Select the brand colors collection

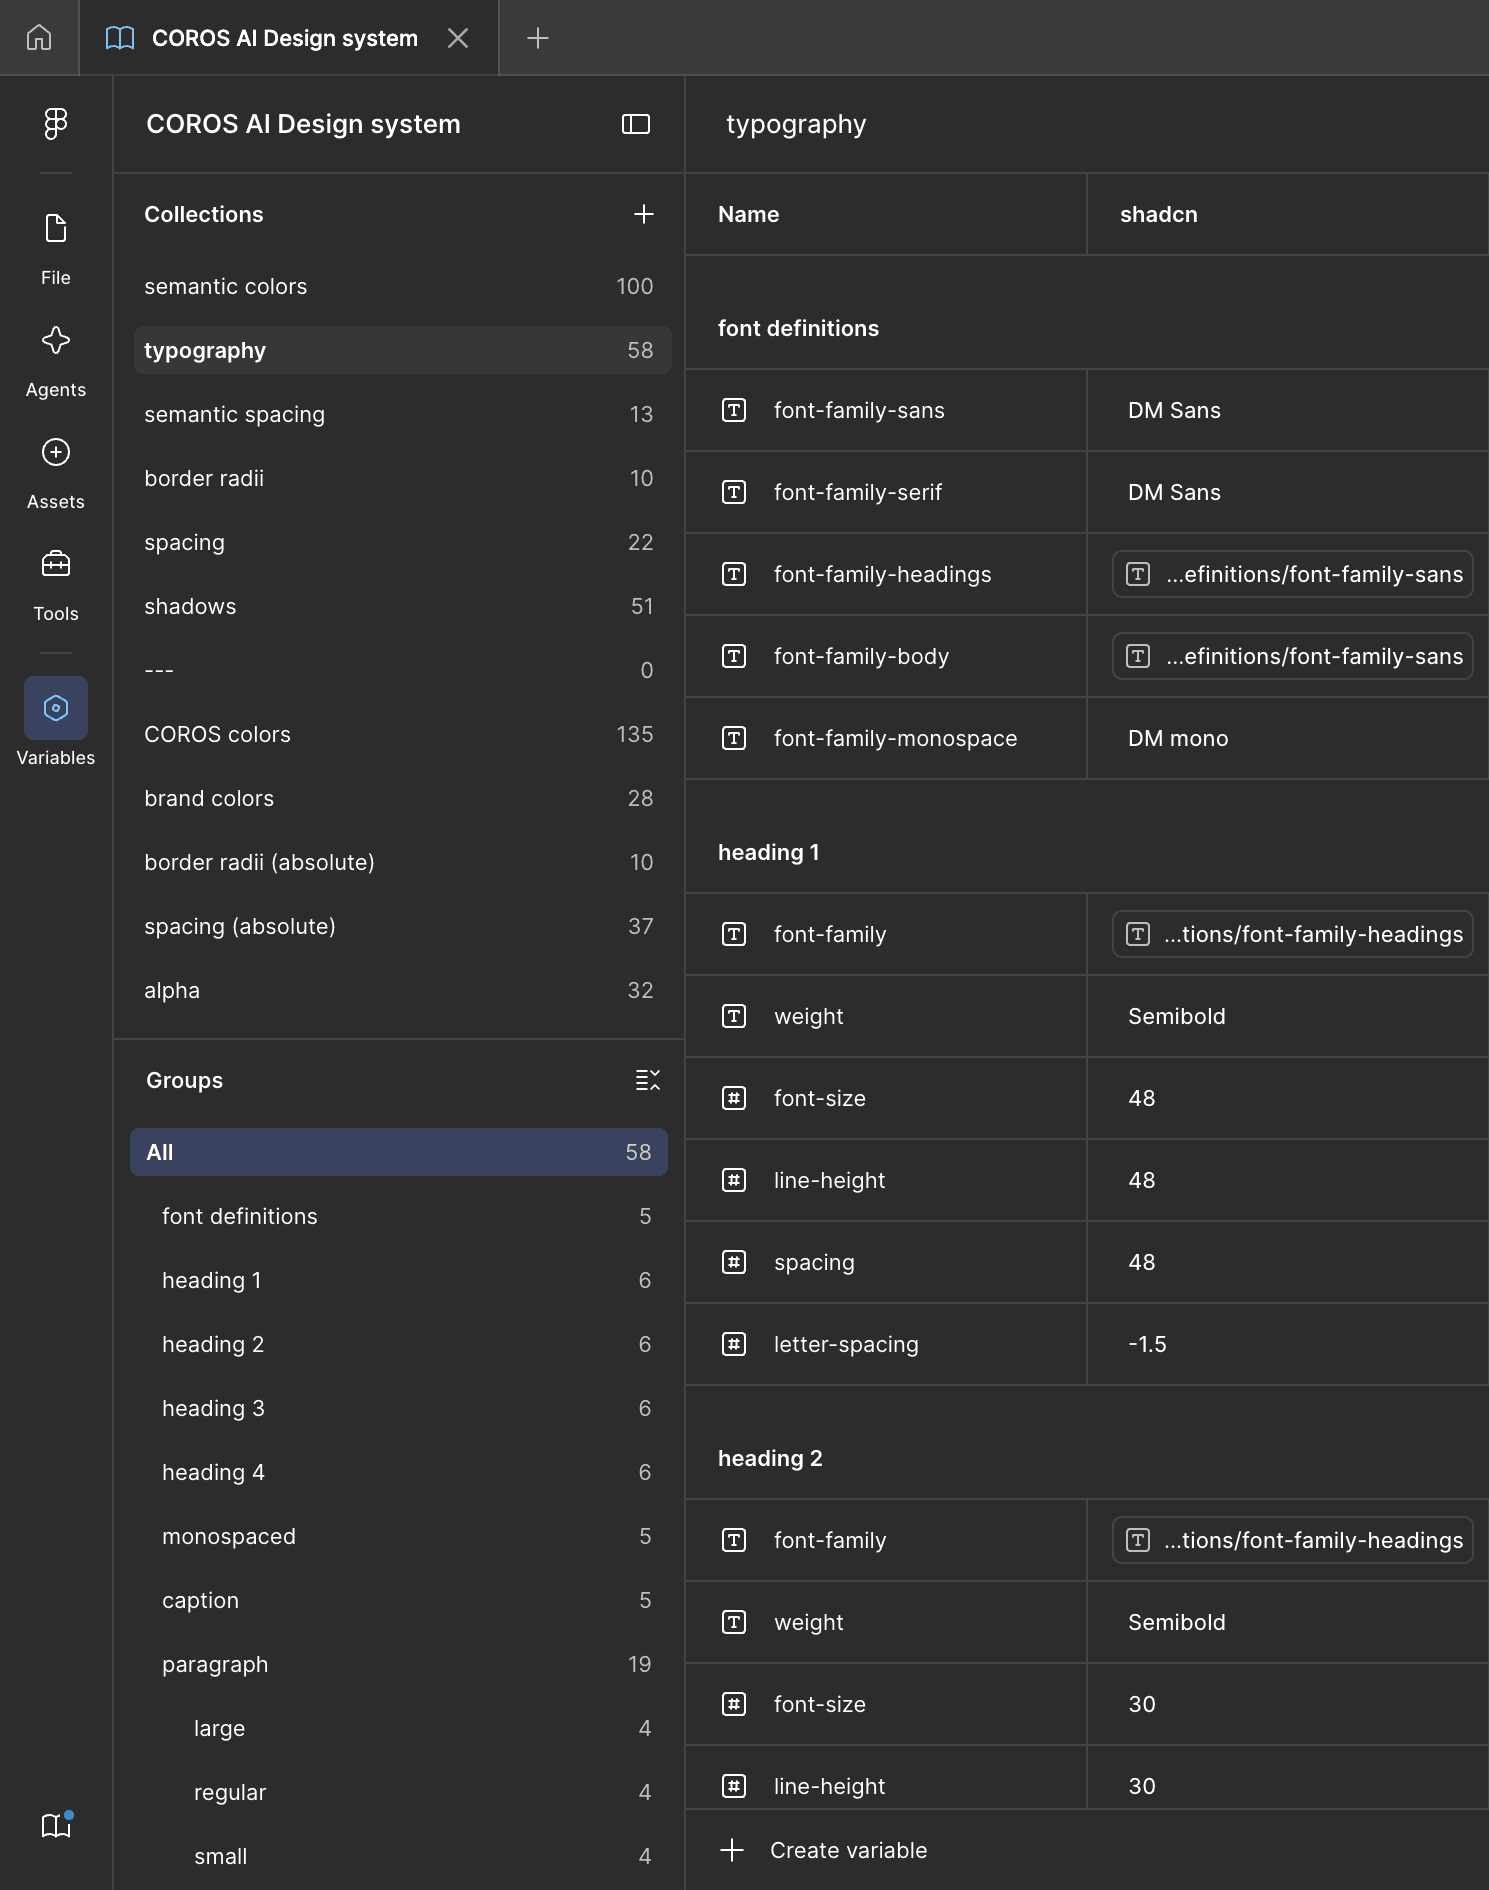tap(402, 798)
